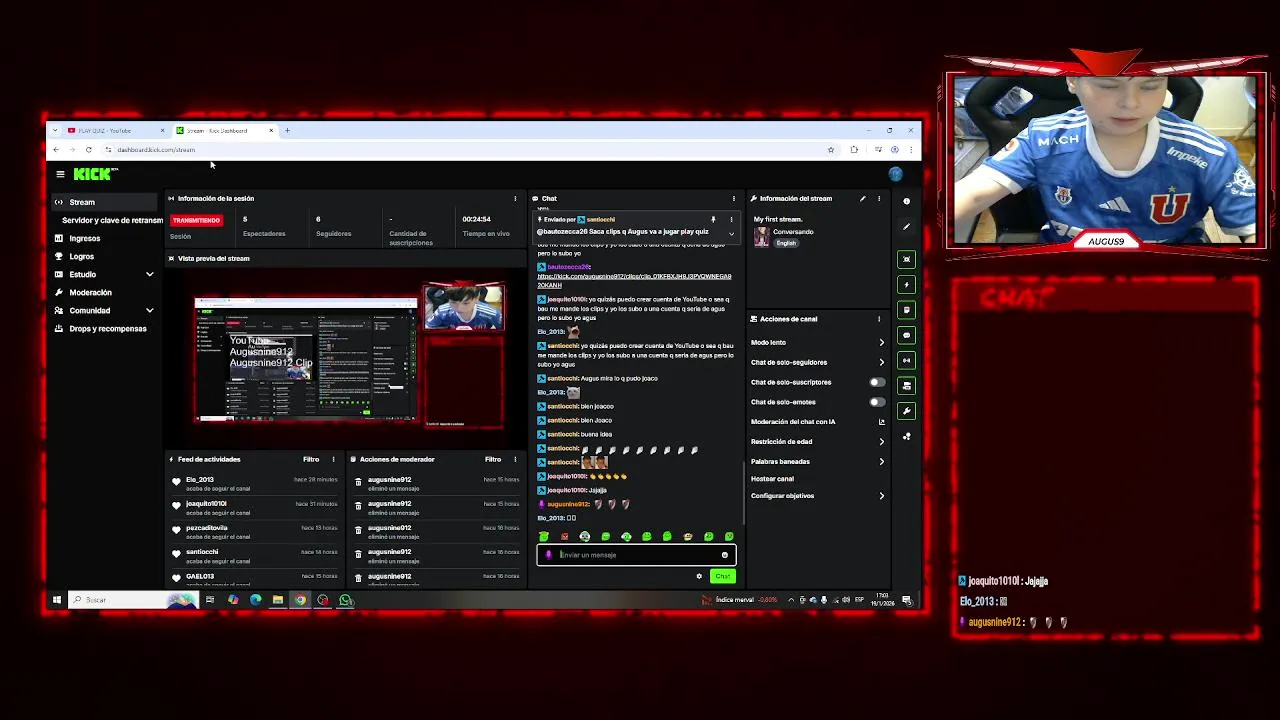Go back with the browser back arrow
The width and height of the screenshot is (1280, 720).
pos(56,150)
